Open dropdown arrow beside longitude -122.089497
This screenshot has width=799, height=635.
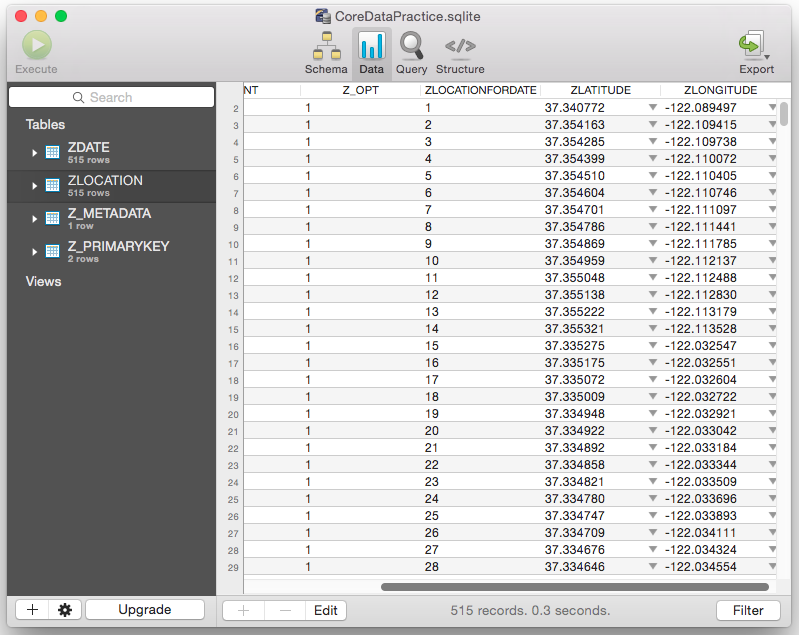coord(773,107)
